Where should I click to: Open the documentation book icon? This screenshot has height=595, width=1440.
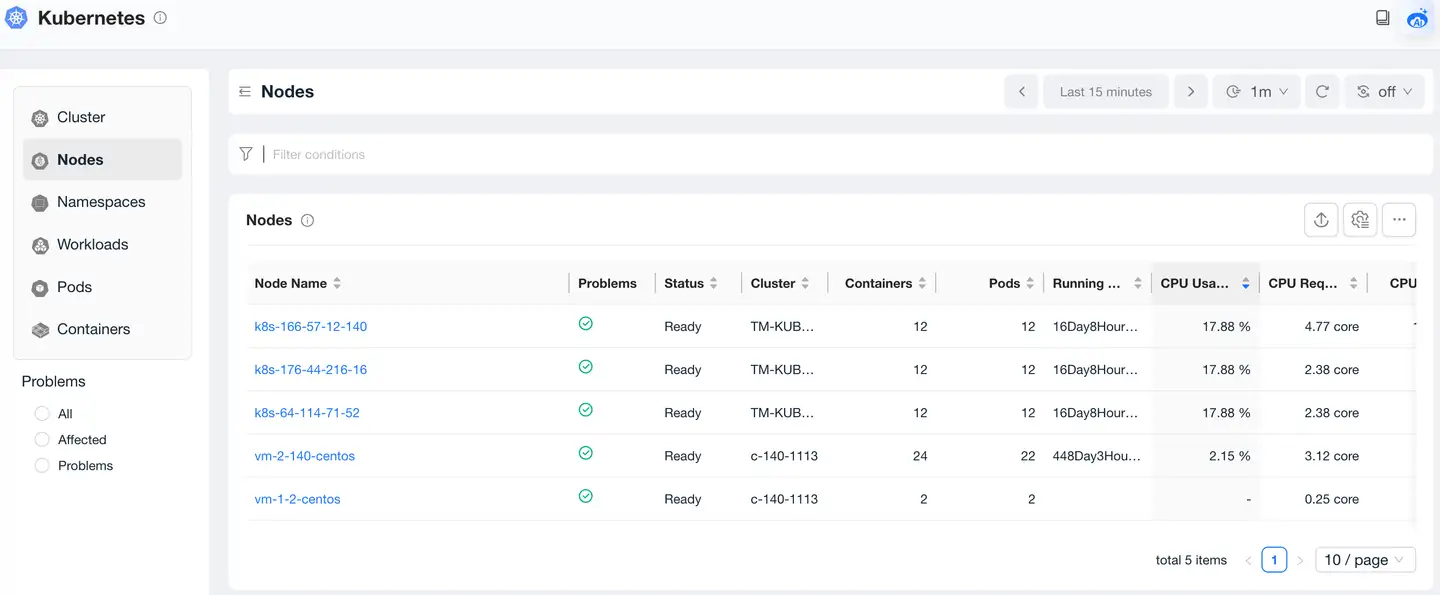[1382, 18]
